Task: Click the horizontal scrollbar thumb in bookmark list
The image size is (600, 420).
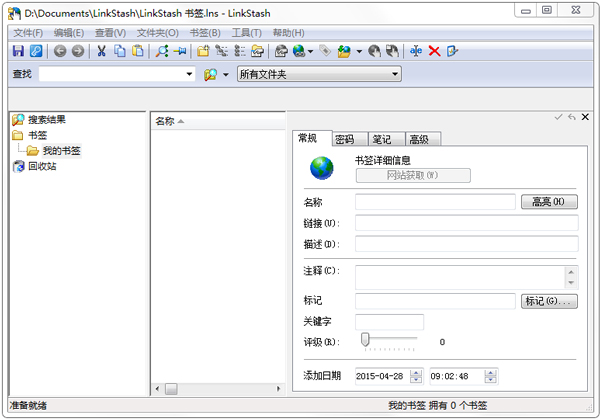Action: pos(171,389)
